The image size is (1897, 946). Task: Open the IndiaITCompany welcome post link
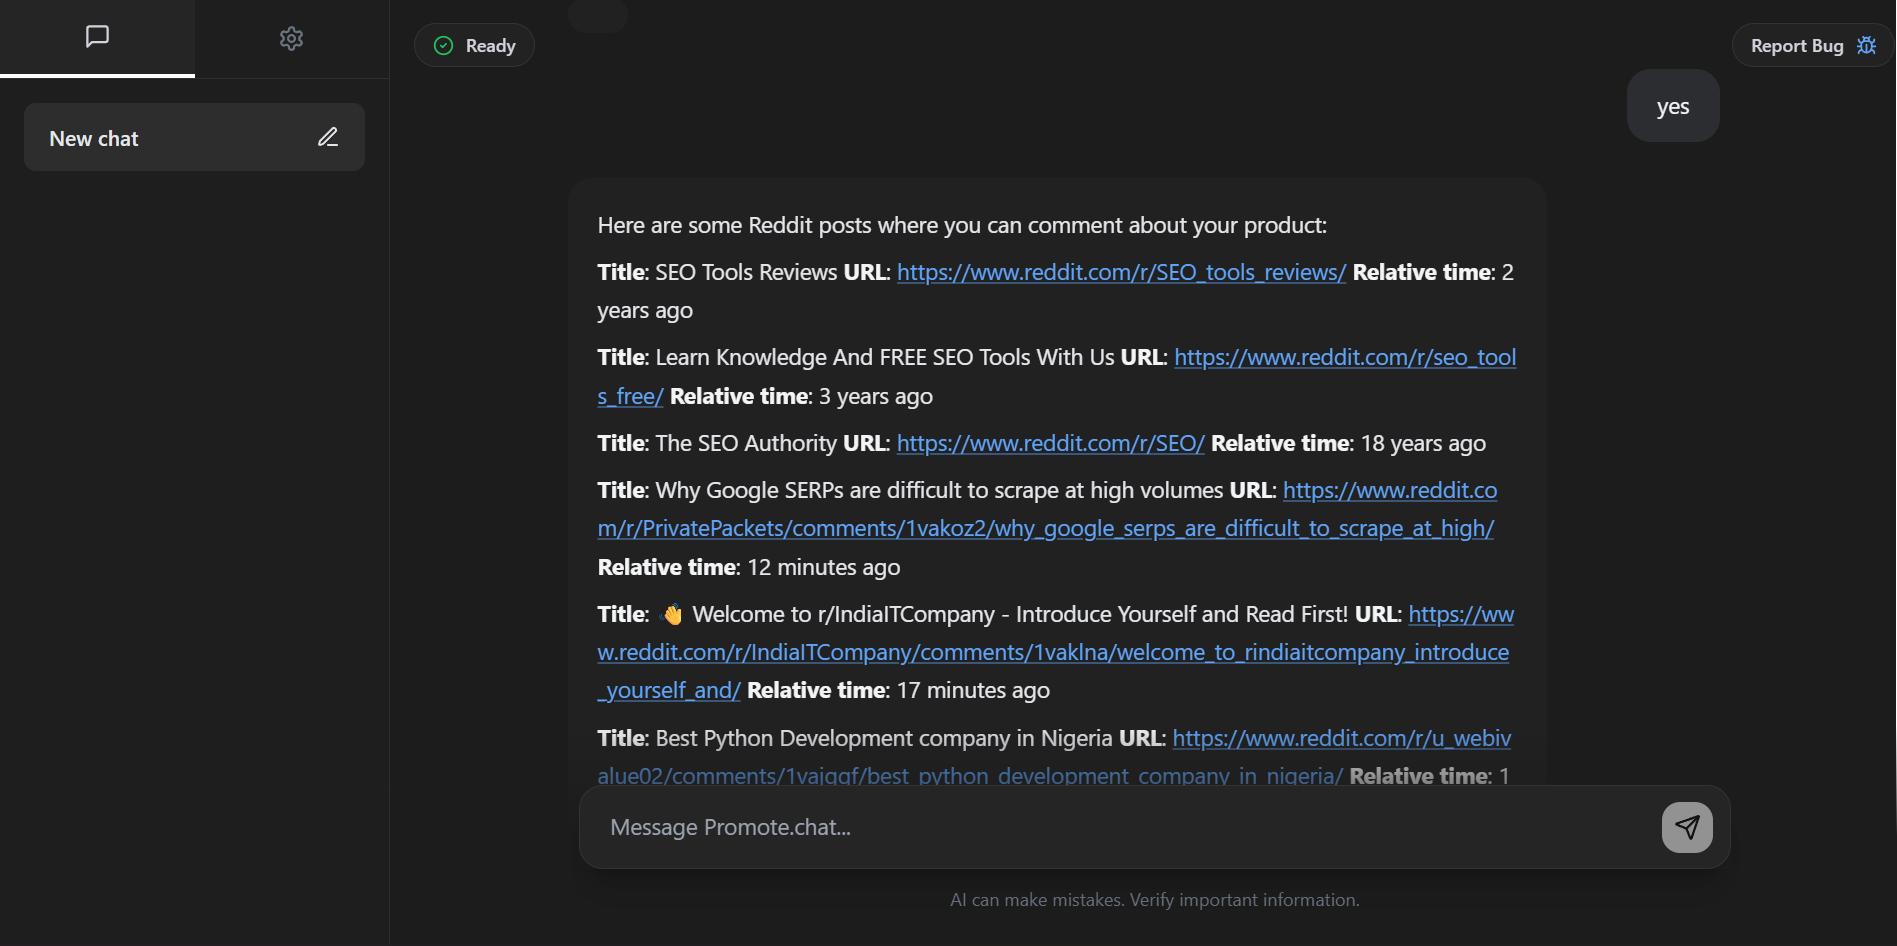click(x=1056, y=652)
